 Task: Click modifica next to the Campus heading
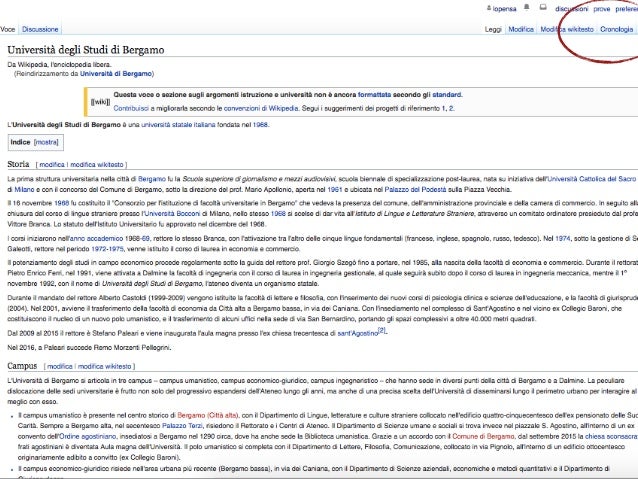tap(59, 366)
